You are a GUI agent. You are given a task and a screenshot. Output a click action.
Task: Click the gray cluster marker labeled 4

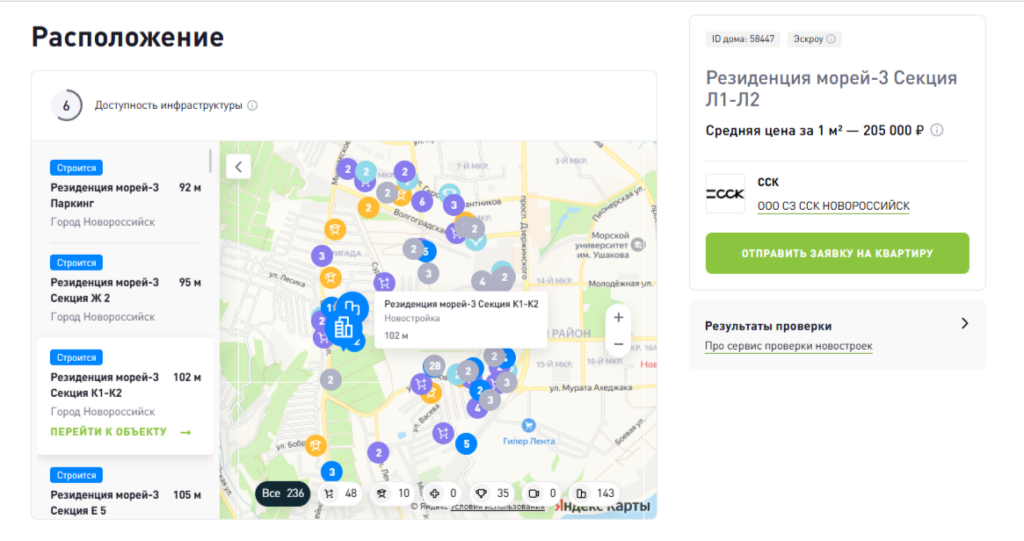click(482, 282)
